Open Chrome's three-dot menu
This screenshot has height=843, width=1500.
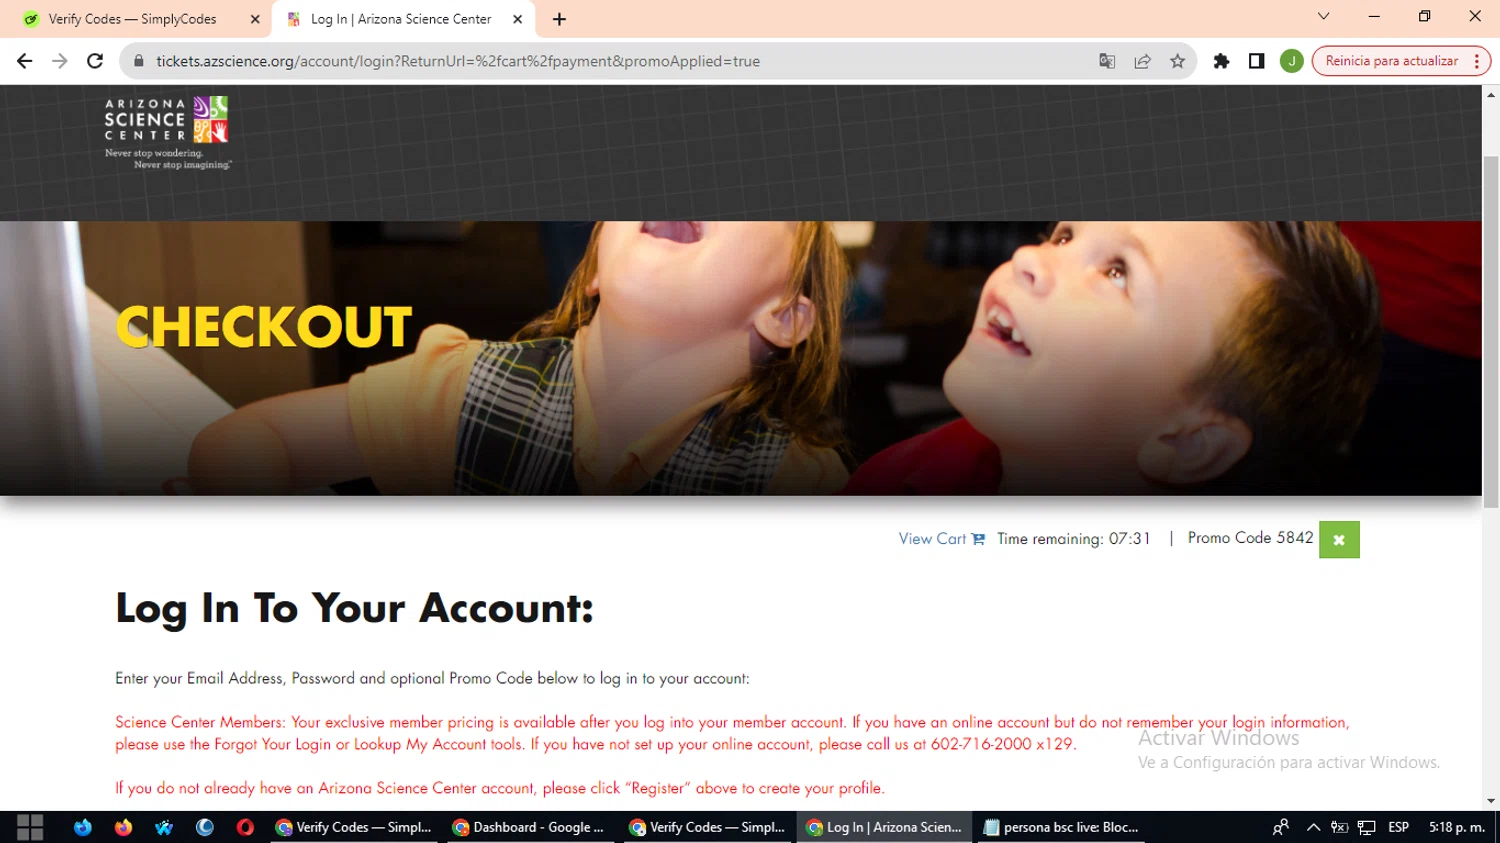click(x=1477, y=61)
